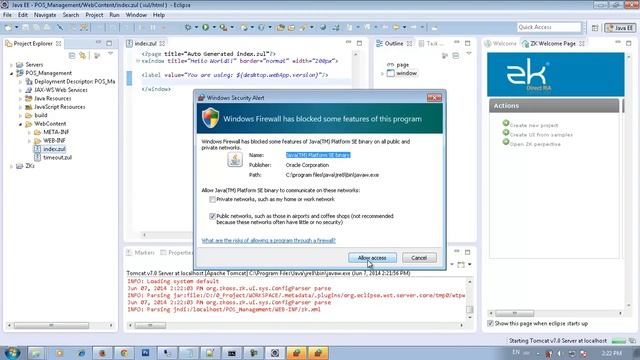This screenshot has height=360, width=640.
Task: Open the Window menu
Action: (x=136, y=15)
